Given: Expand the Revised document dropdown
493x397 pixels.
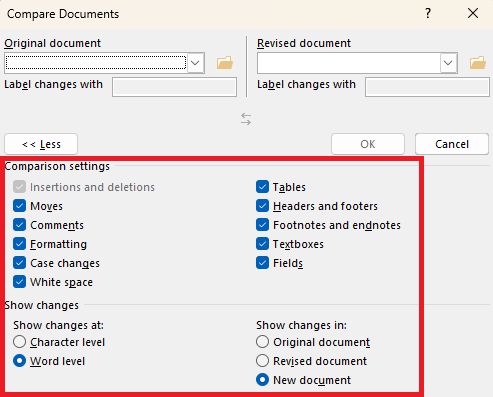Looking at the screenshot, I should pos(448,63).
